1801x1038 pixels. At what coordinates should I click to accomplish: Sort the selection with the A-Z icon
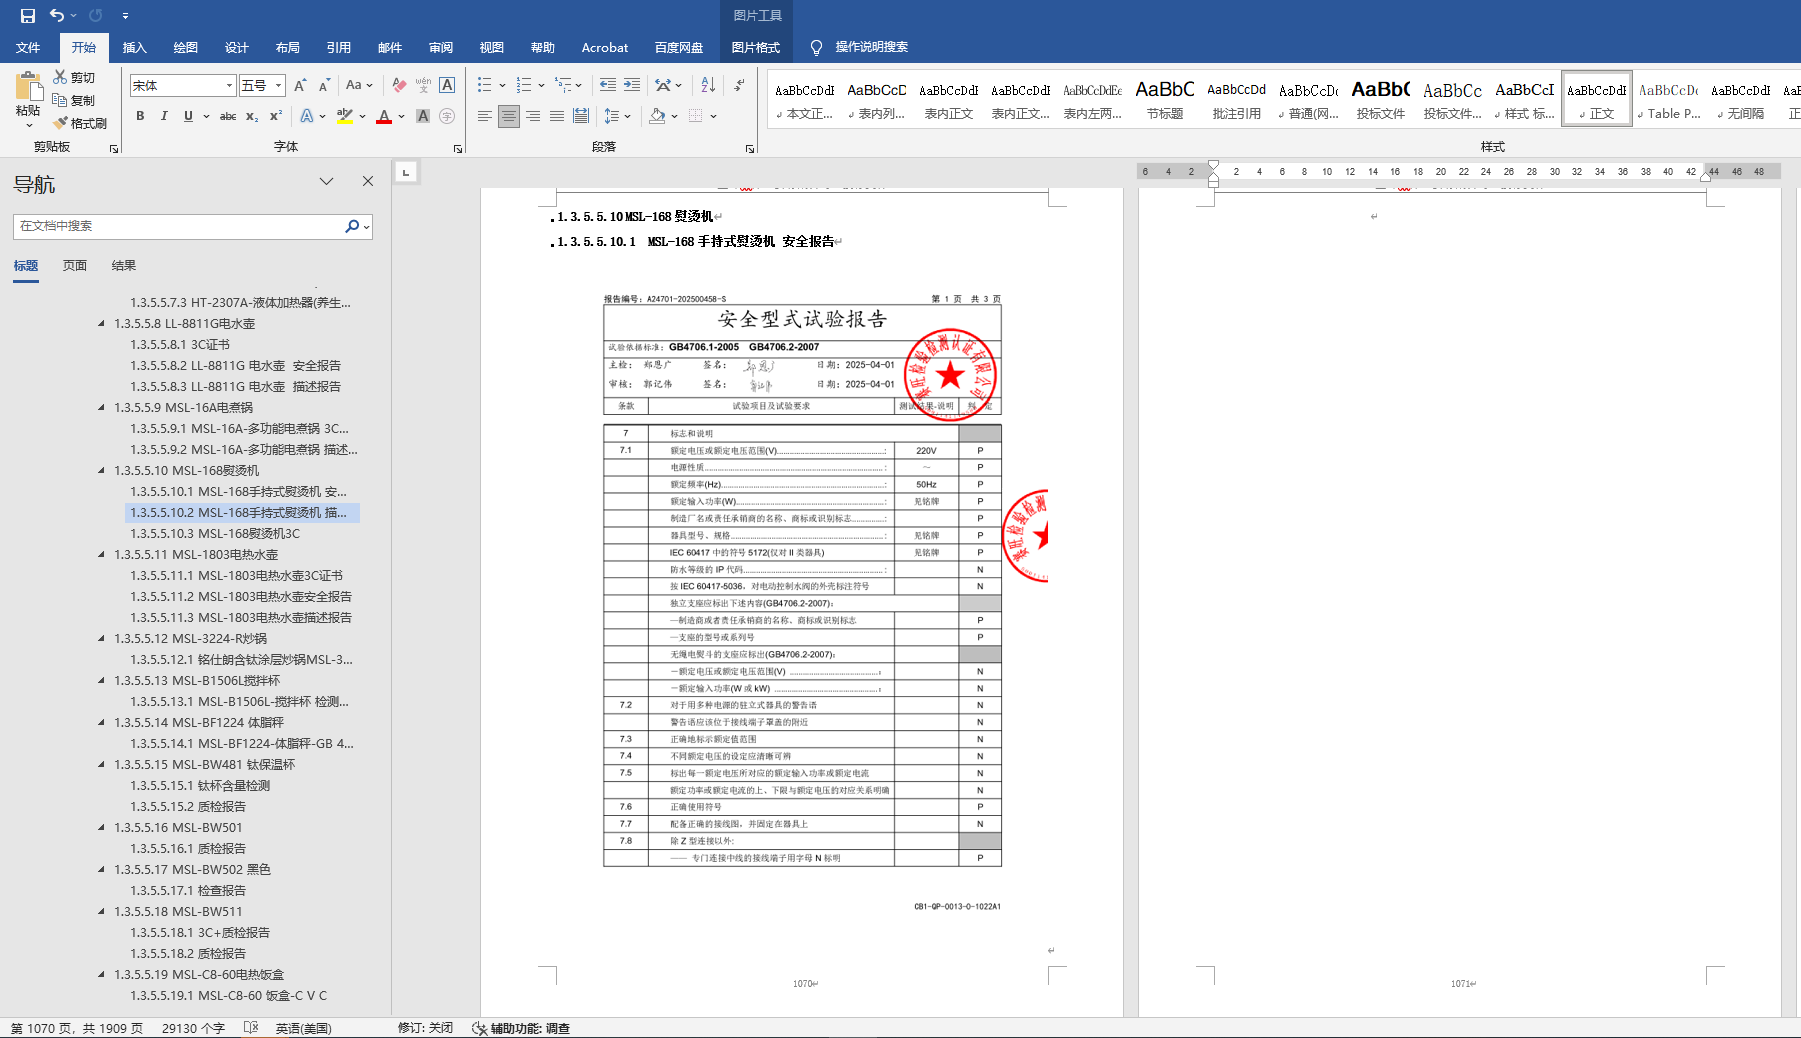pyautogui.click(x=708, y=86)
